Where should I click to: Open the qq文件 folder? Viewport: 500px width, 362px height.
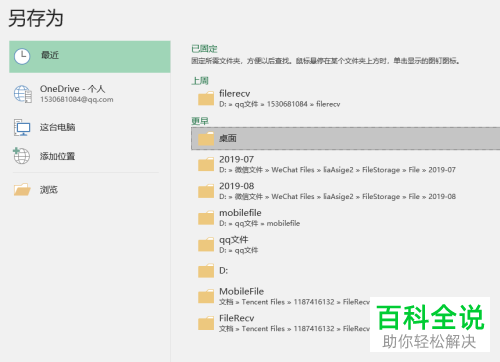345,244
